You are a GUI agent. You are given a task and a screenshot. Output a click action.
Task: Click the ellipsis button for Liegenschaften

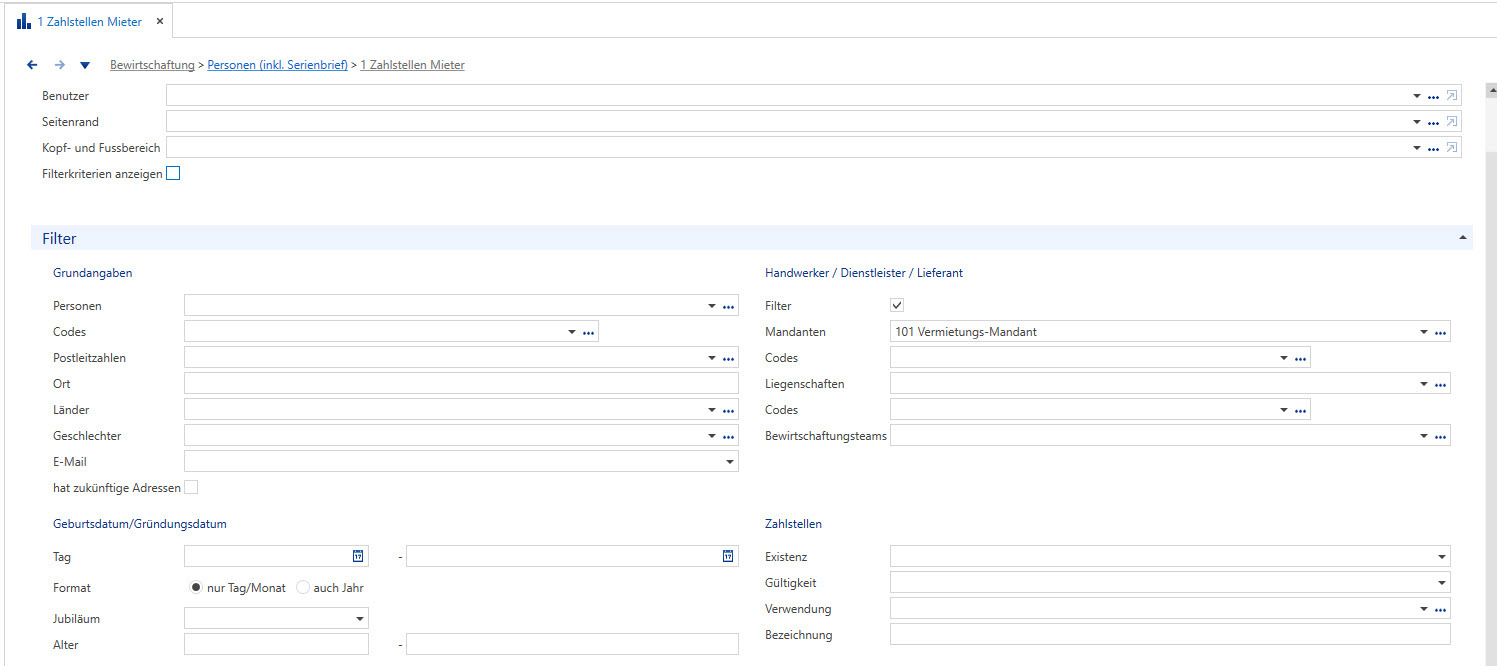[x=1440, y=384]
